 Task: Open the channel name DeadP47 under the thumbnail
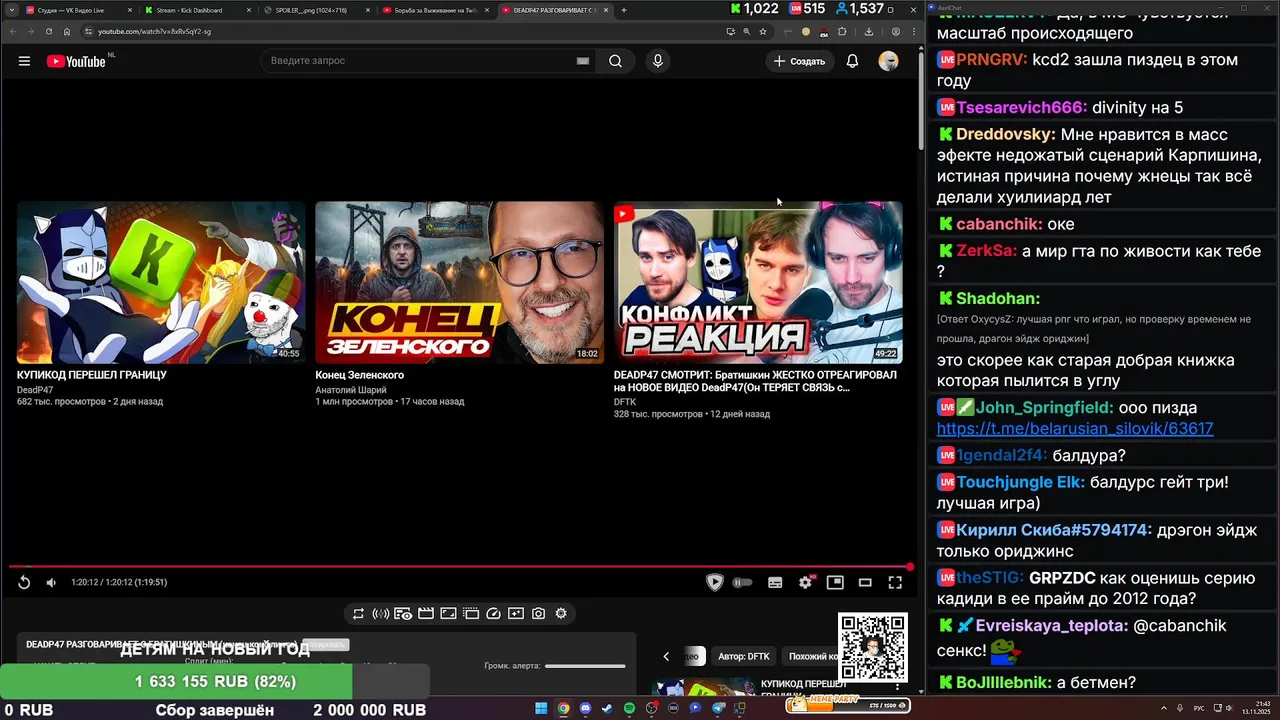[34, 390]
